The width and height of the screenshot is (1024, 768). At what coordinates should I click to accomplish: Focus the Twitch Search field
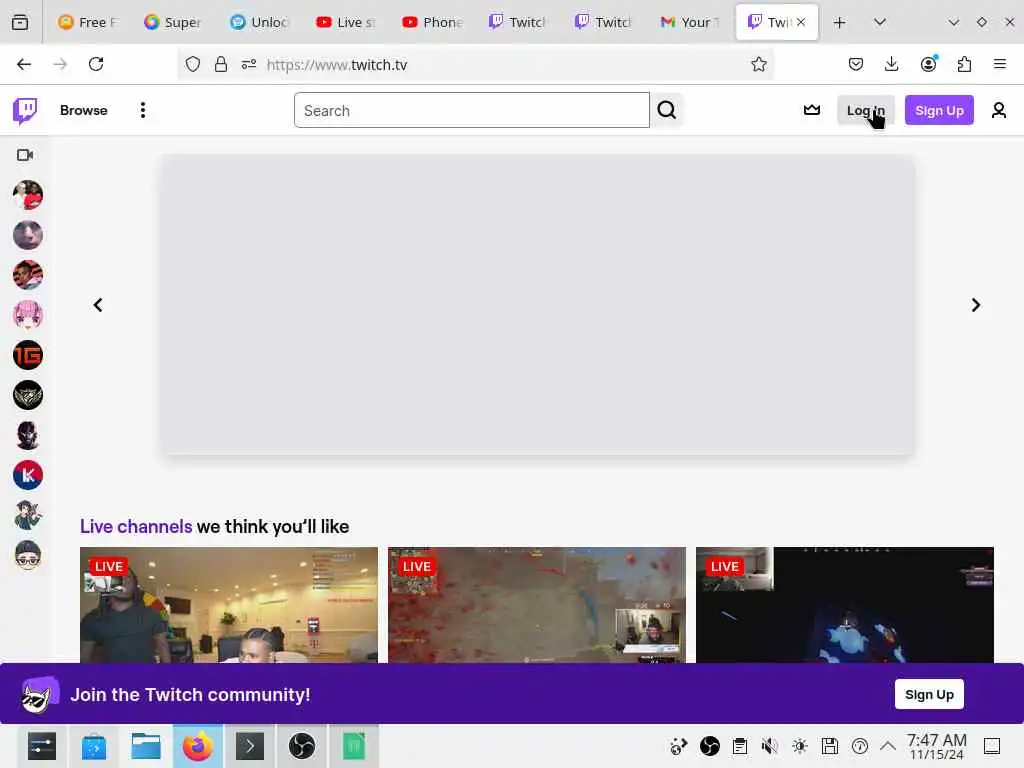point(472,110)
